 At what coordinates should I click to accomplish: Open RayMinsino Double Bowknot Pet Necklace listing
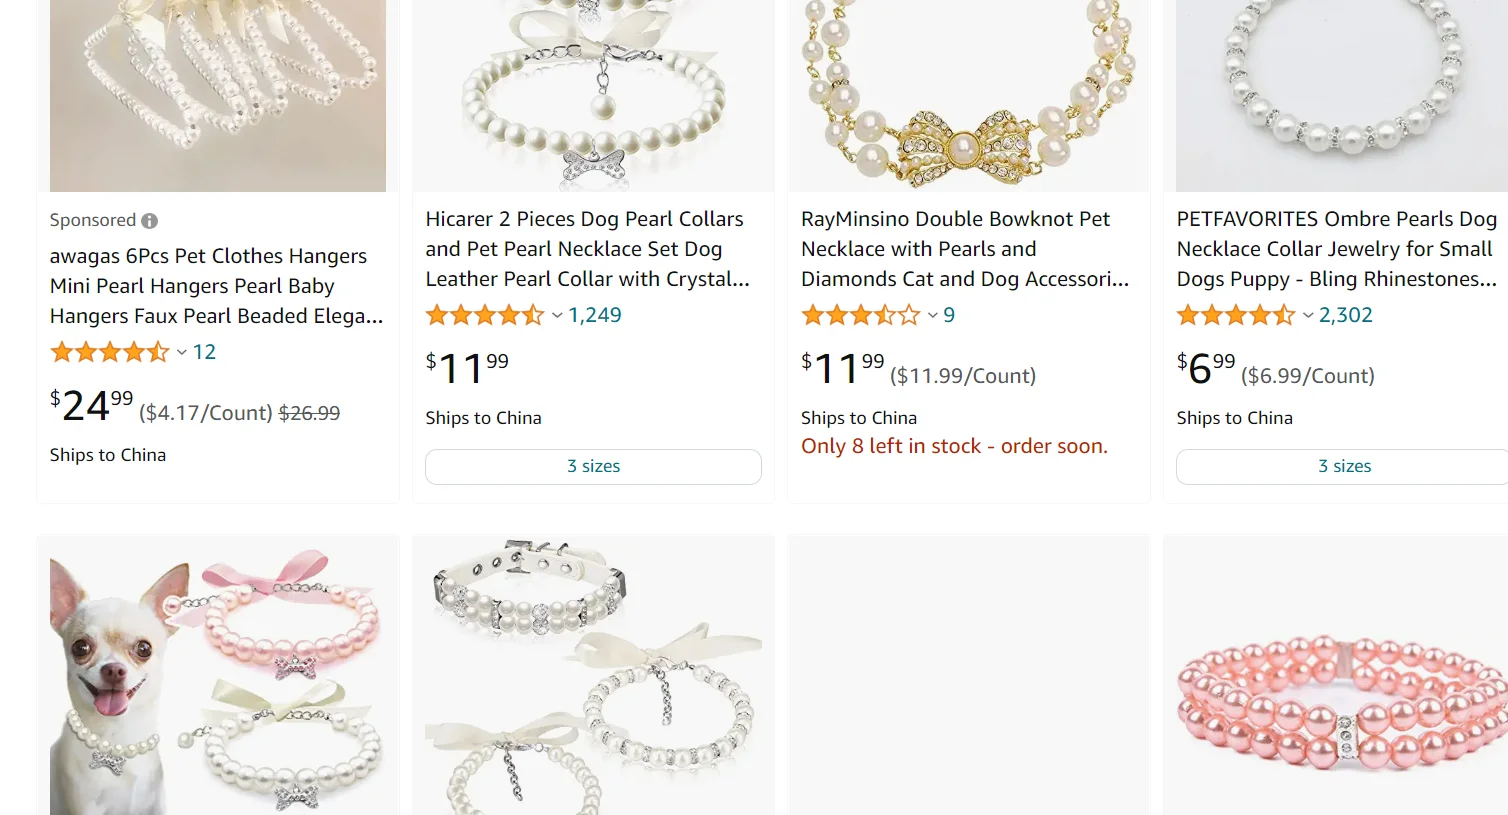click(x=964, y=249)
